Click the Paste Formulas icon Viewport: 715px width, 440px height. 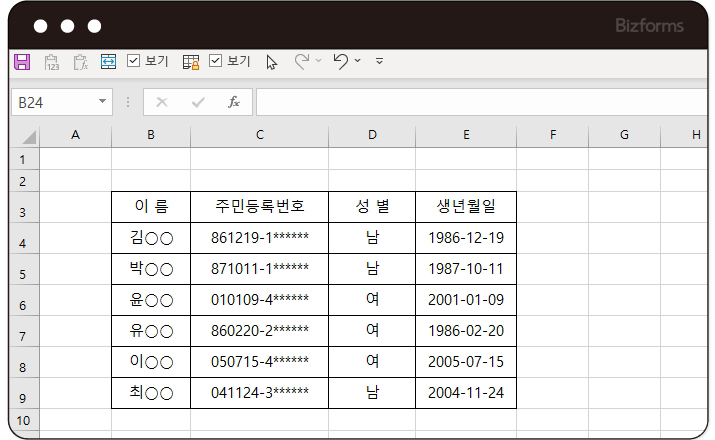click(80, 62)
